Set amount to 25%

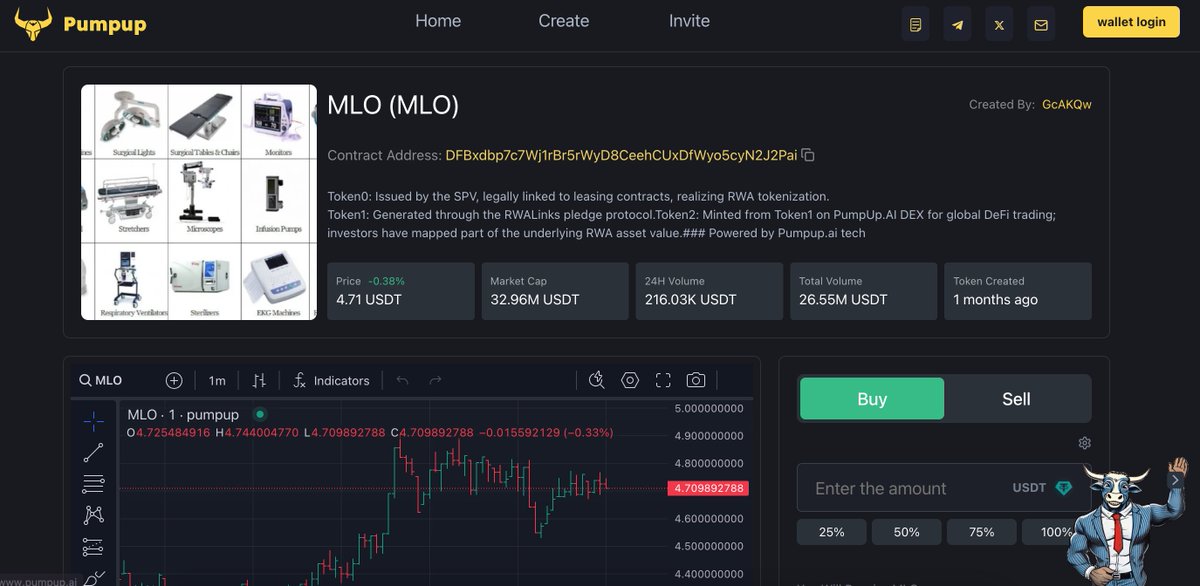[832, 532]
